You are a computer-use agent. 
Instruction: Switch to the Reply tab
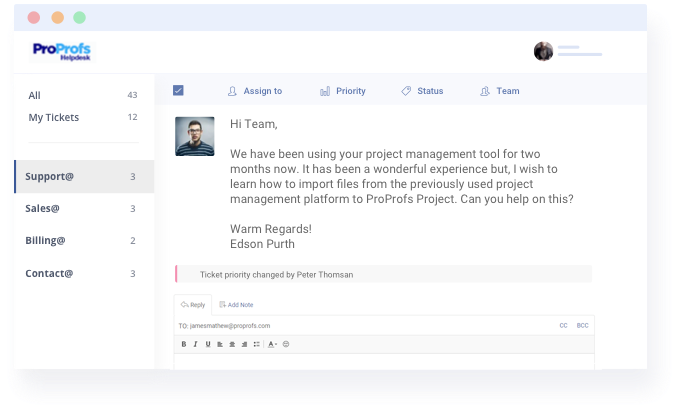[x=193, y=304]
